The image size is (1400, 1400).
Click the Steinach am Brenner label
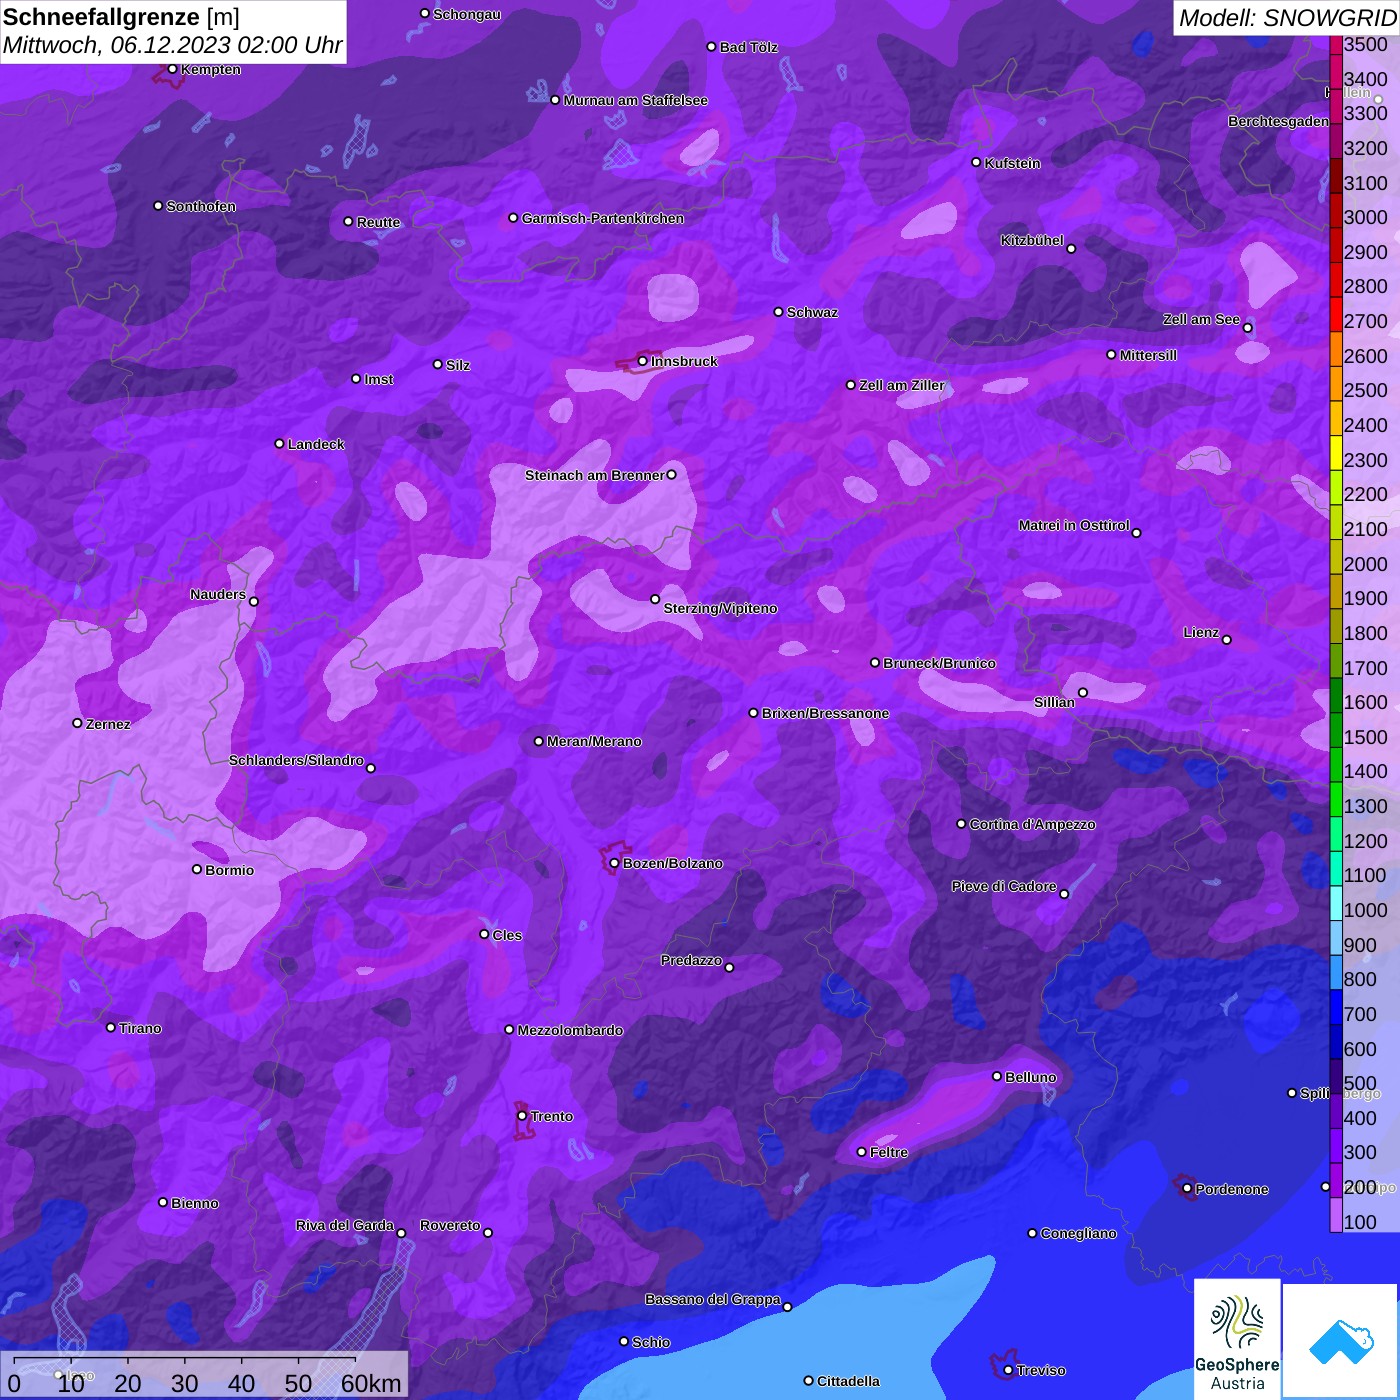(594, 475)
